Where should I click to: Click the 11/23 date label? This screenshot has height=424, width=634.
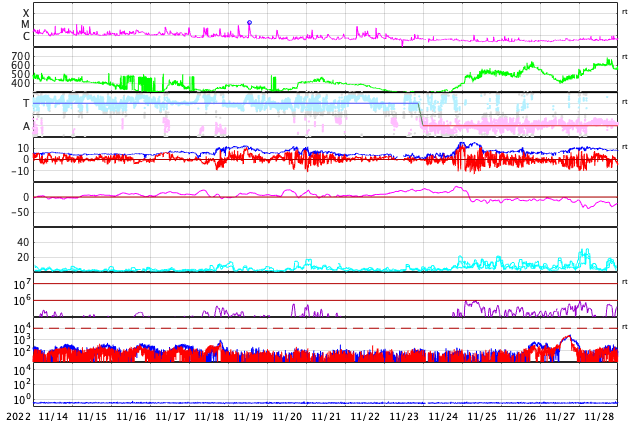404,416
